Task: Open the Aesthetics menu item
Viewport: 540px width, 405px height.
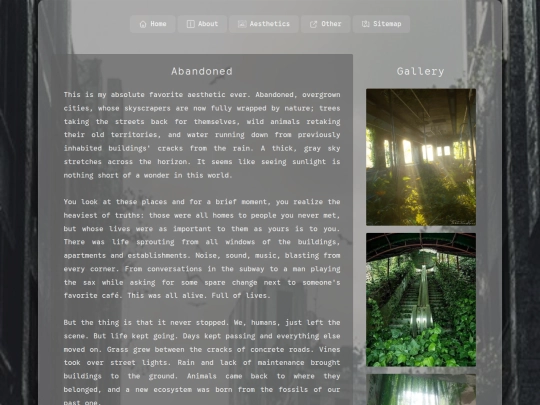Action: [x=264, y=24]
